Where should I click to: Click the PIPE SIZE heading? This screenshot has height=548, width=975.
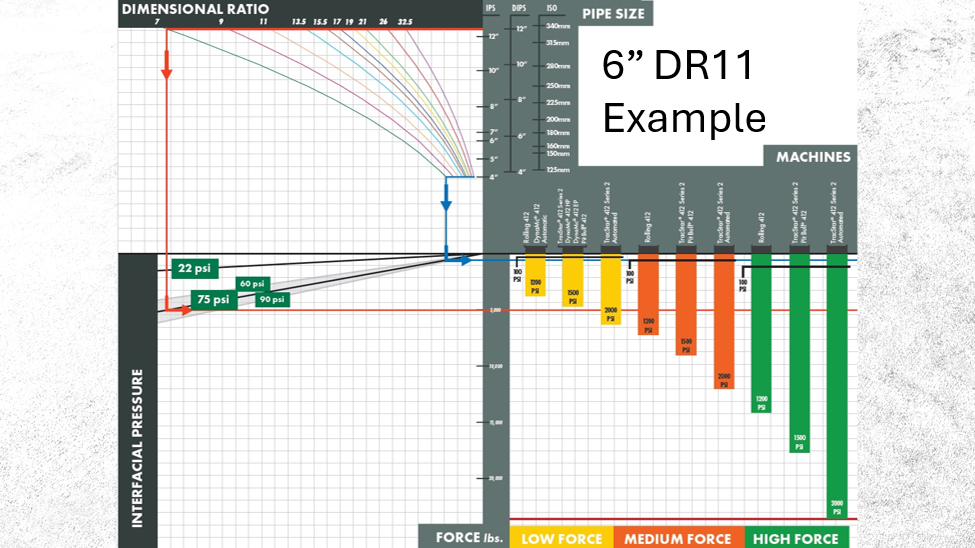click(613, 14)
